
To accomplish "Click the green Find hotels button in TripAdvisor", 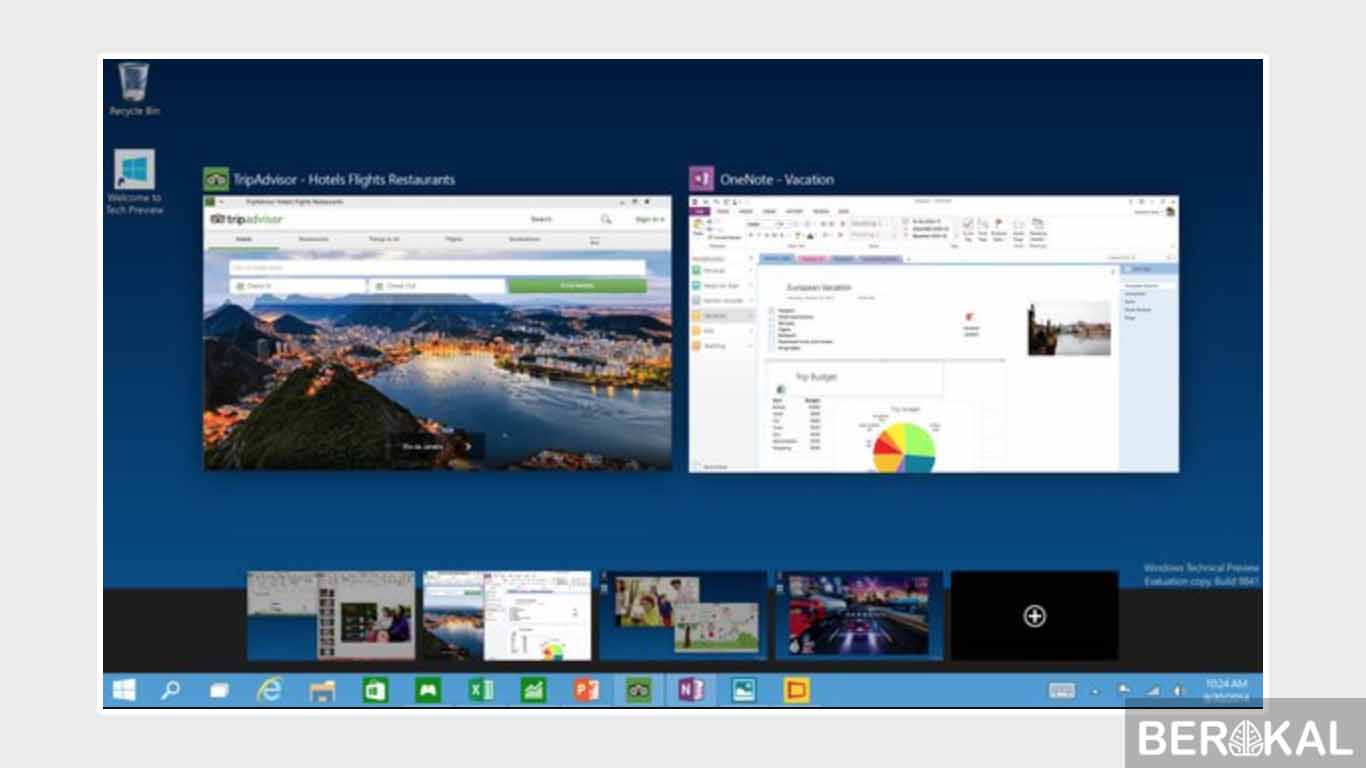I will tap(577, 286).
